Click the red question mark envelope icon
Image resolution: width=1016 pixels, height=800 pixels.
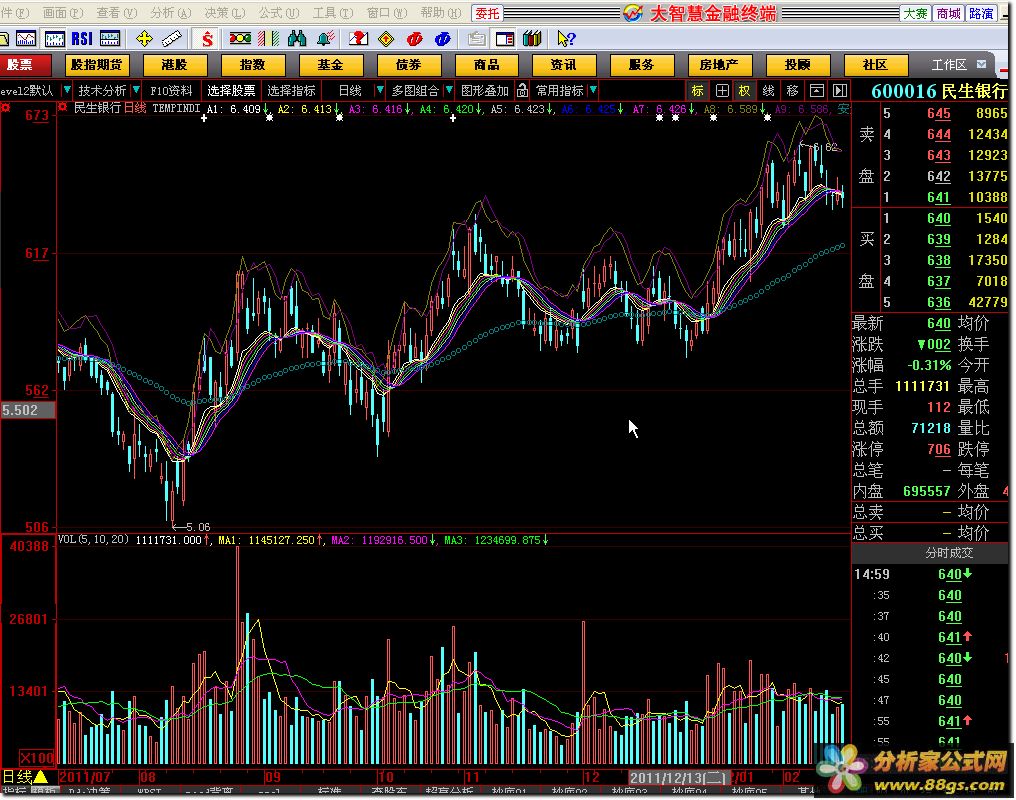coord(358,39)
